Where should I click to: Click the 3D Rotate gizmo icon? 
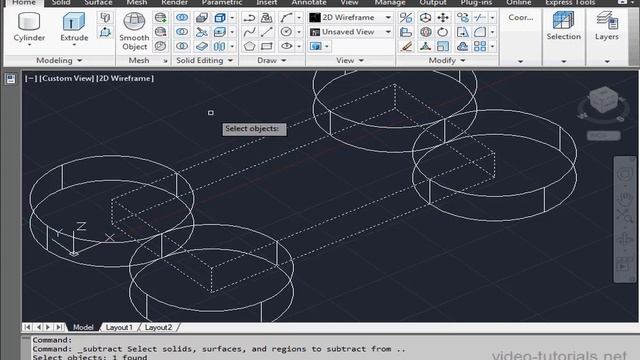click(425, 32)
